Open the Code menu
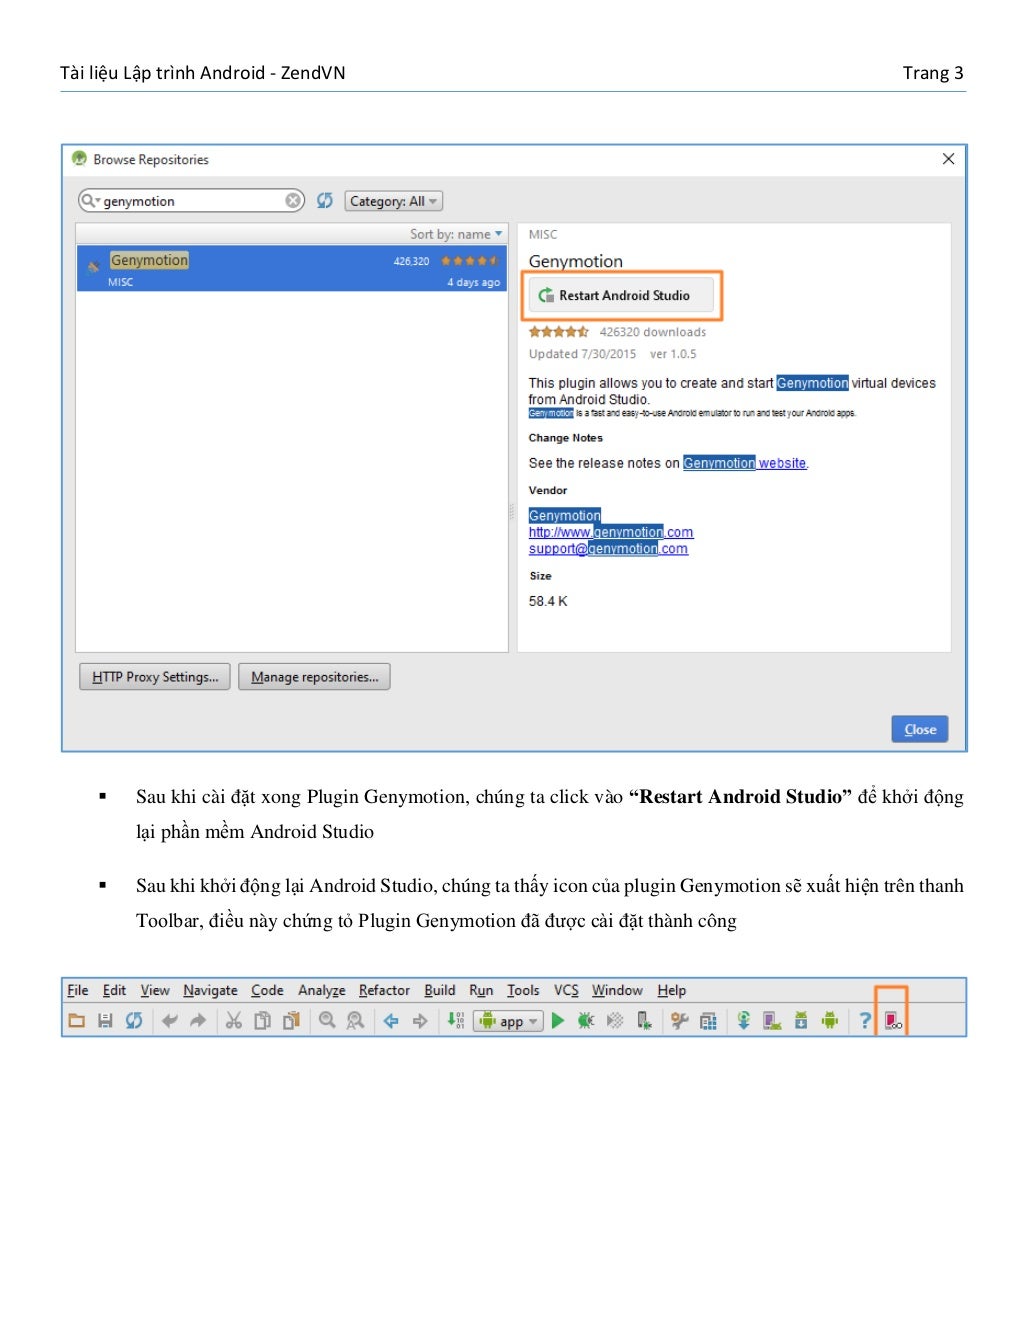1024x1326 pixels. click(267, 990)
